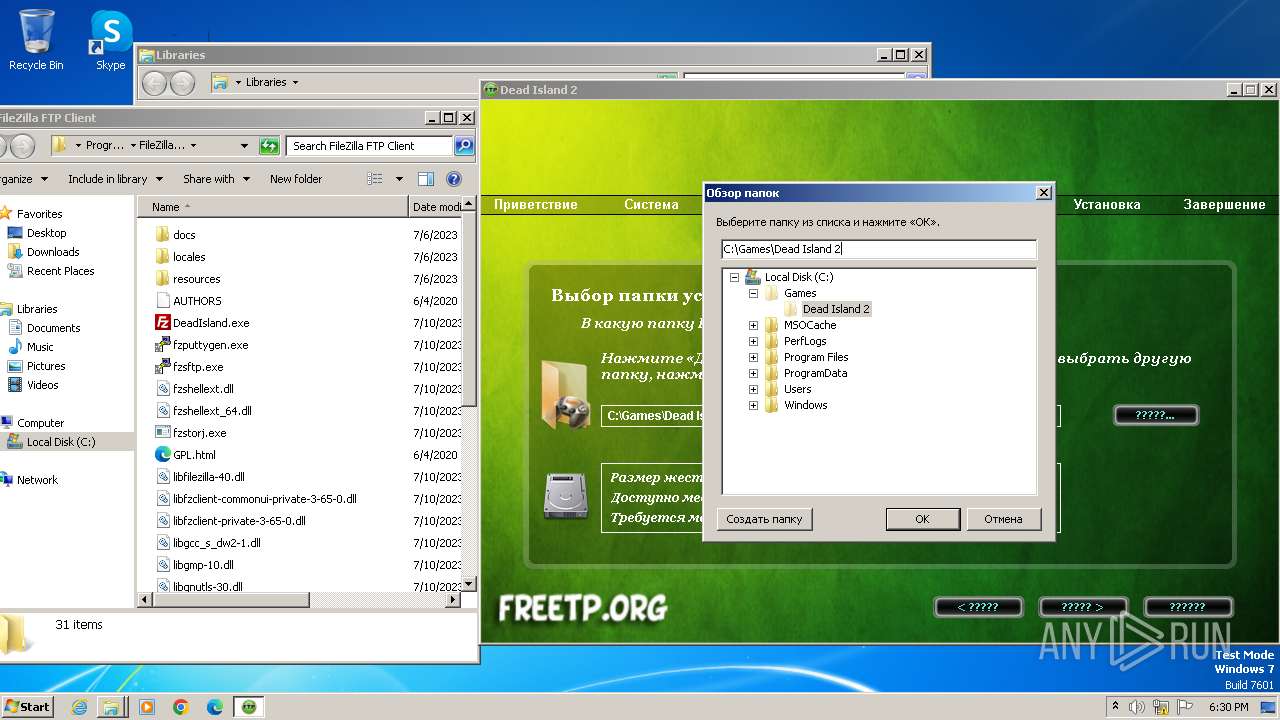Open the view options dropdown arrow

coord(399,179)
